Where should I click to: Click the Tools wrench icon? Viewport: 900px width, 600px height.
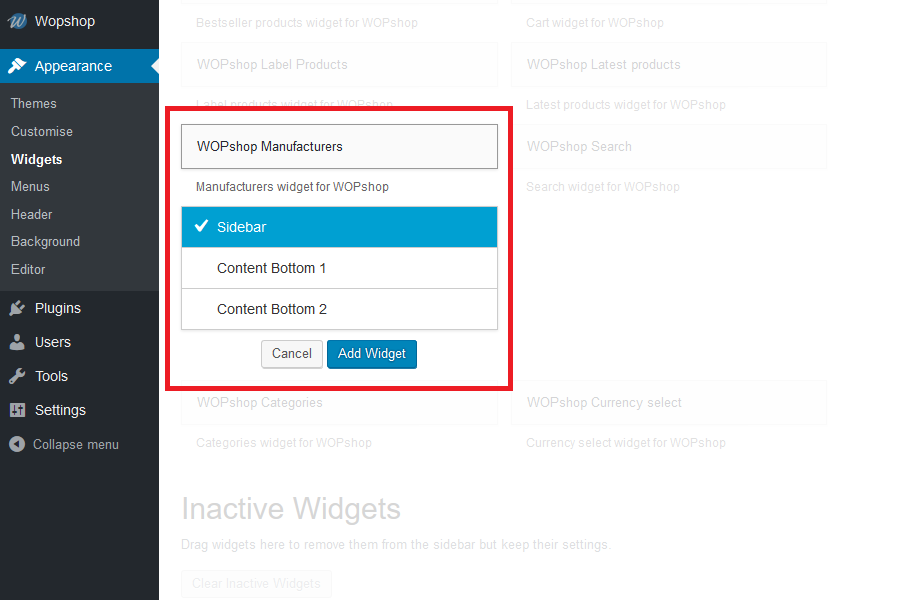17,376
